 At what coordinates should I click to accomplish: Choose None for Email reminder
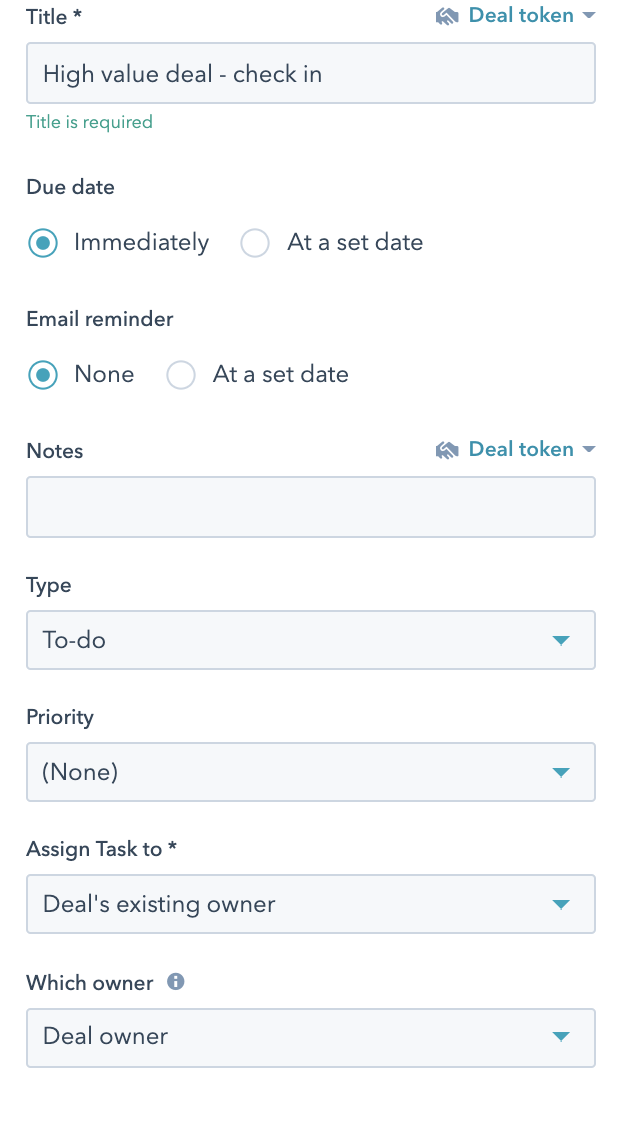[43, 375]
